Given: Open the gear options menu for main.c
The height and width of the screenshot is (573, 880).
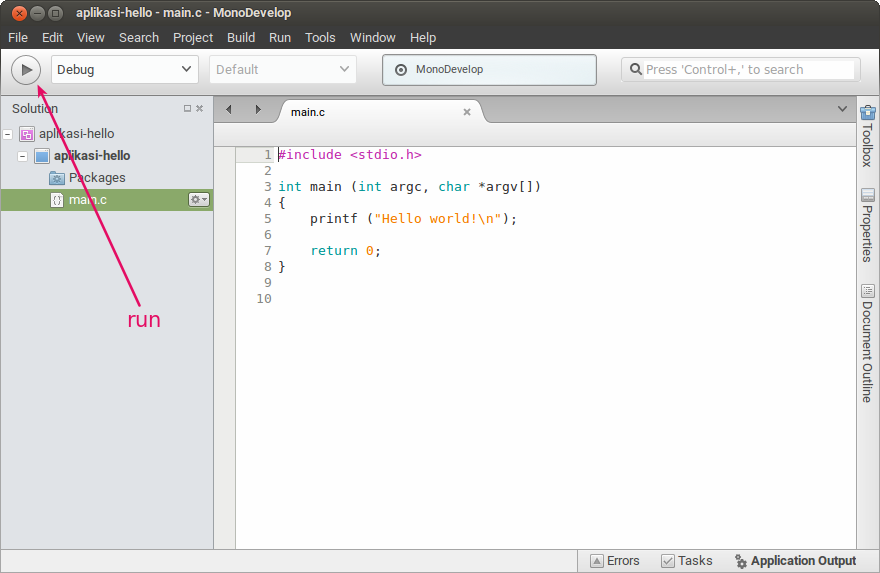Looking at the screenshot, I should (x=199, y=199).
